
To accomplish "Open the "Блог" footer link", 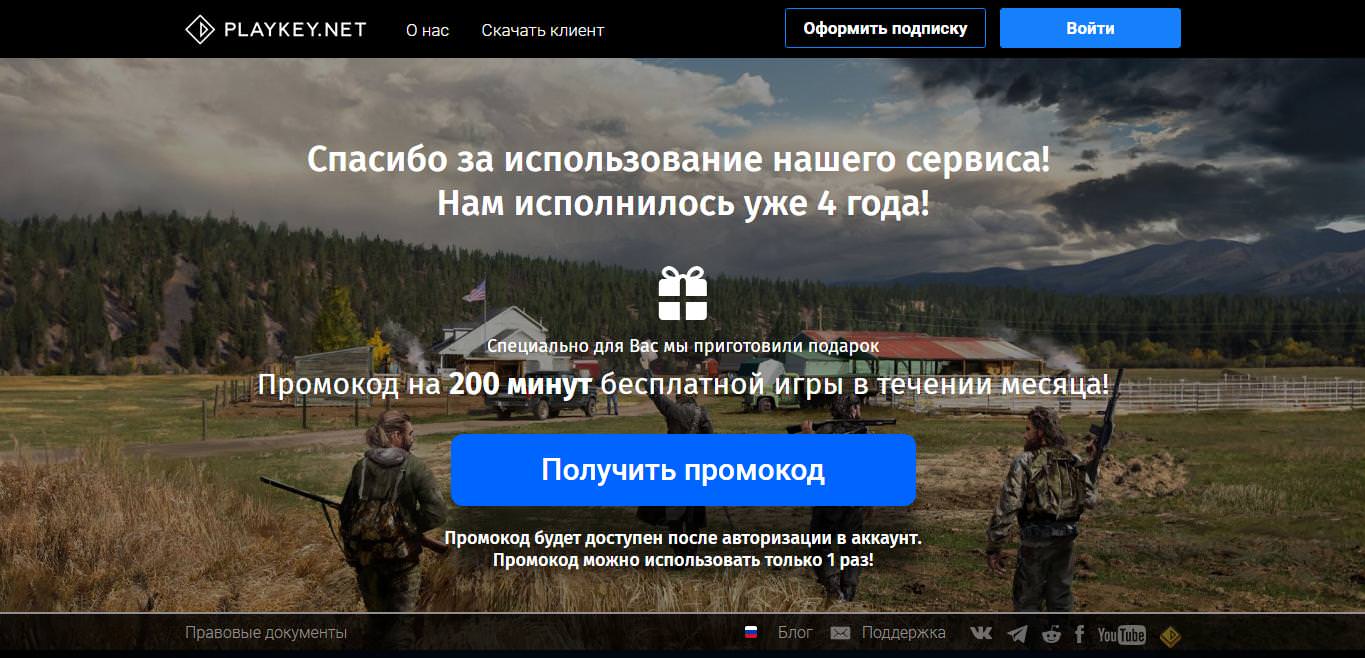I will (x=795, y=633).
